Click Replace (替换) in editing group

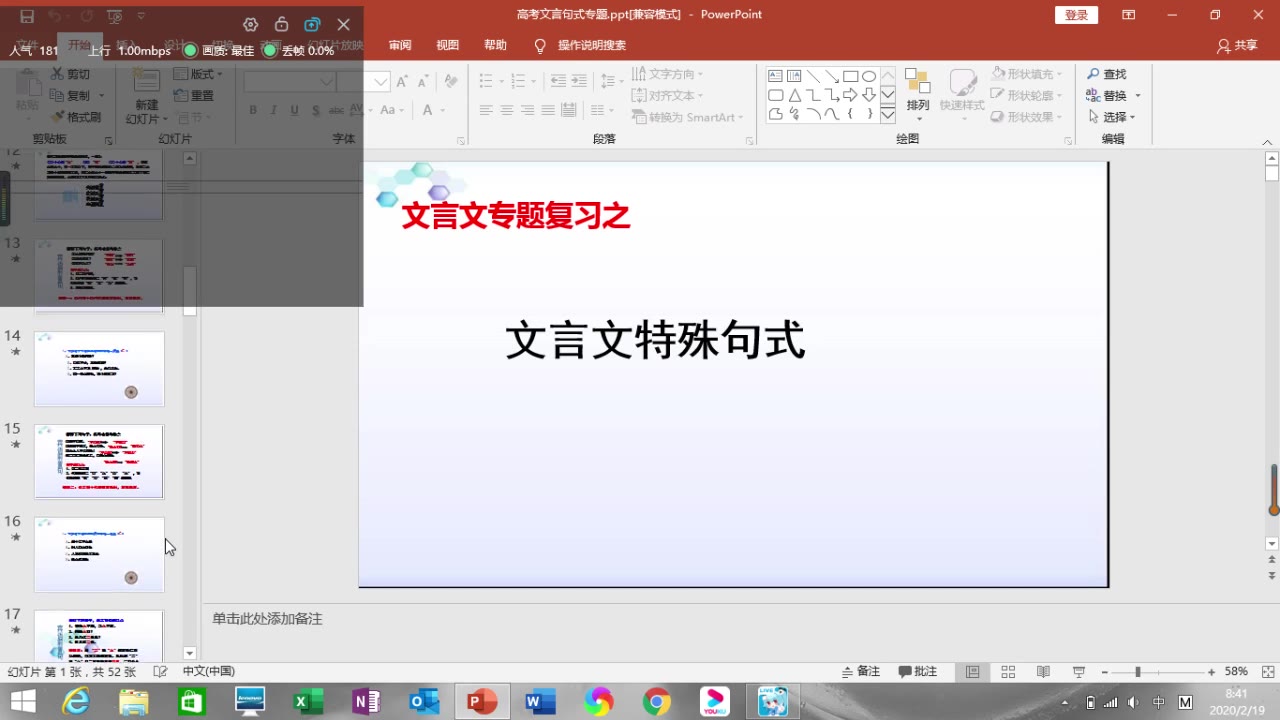point(1113,96)
